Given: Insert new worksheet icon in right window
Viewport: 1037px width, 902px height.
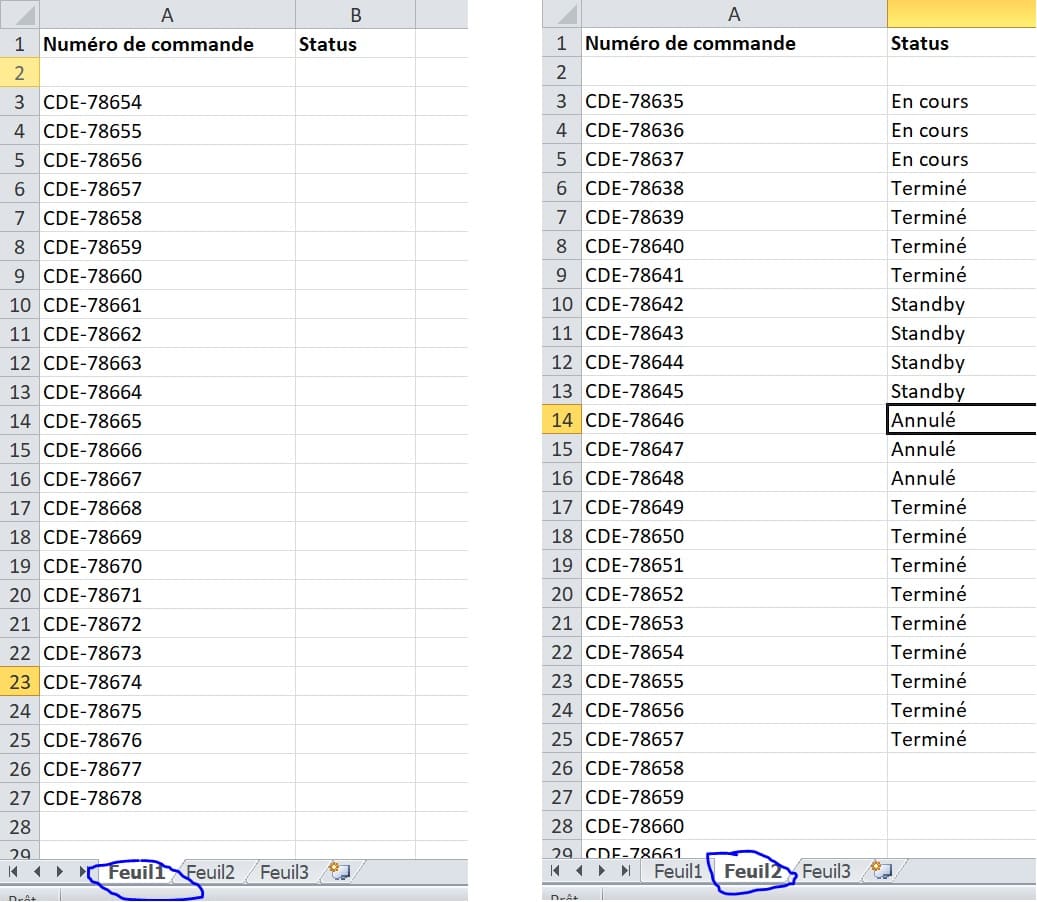Looking at the screenshot, I should tap(882, 870).
